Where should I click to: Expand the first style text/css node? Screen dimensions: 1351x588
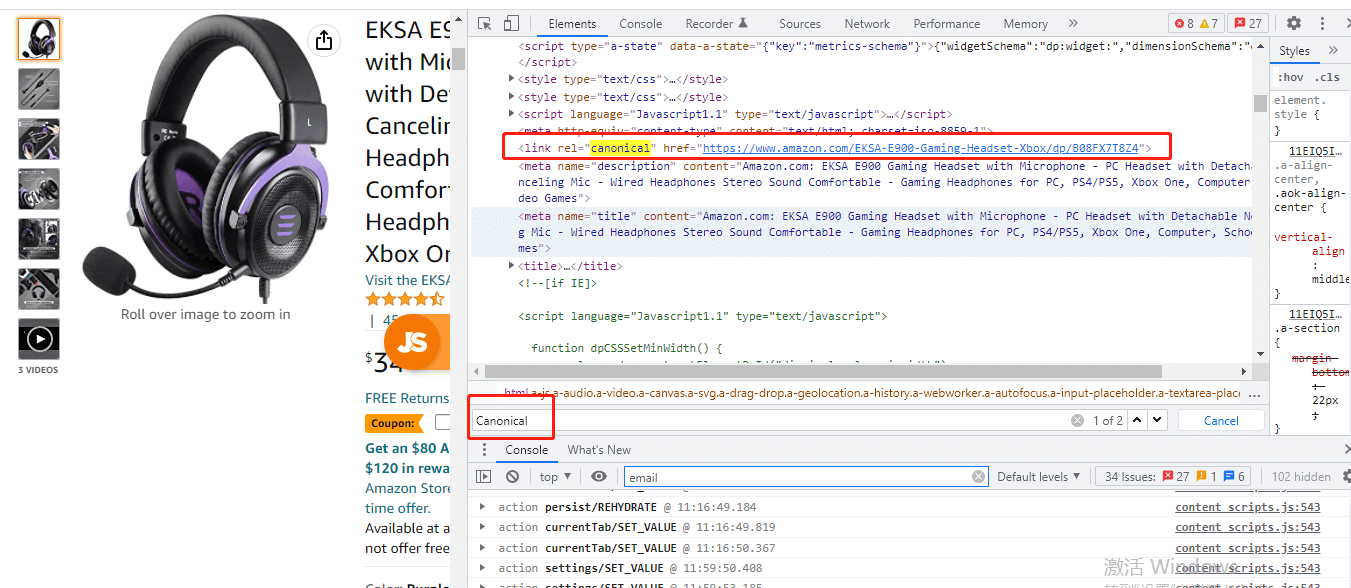click(513, 79)
